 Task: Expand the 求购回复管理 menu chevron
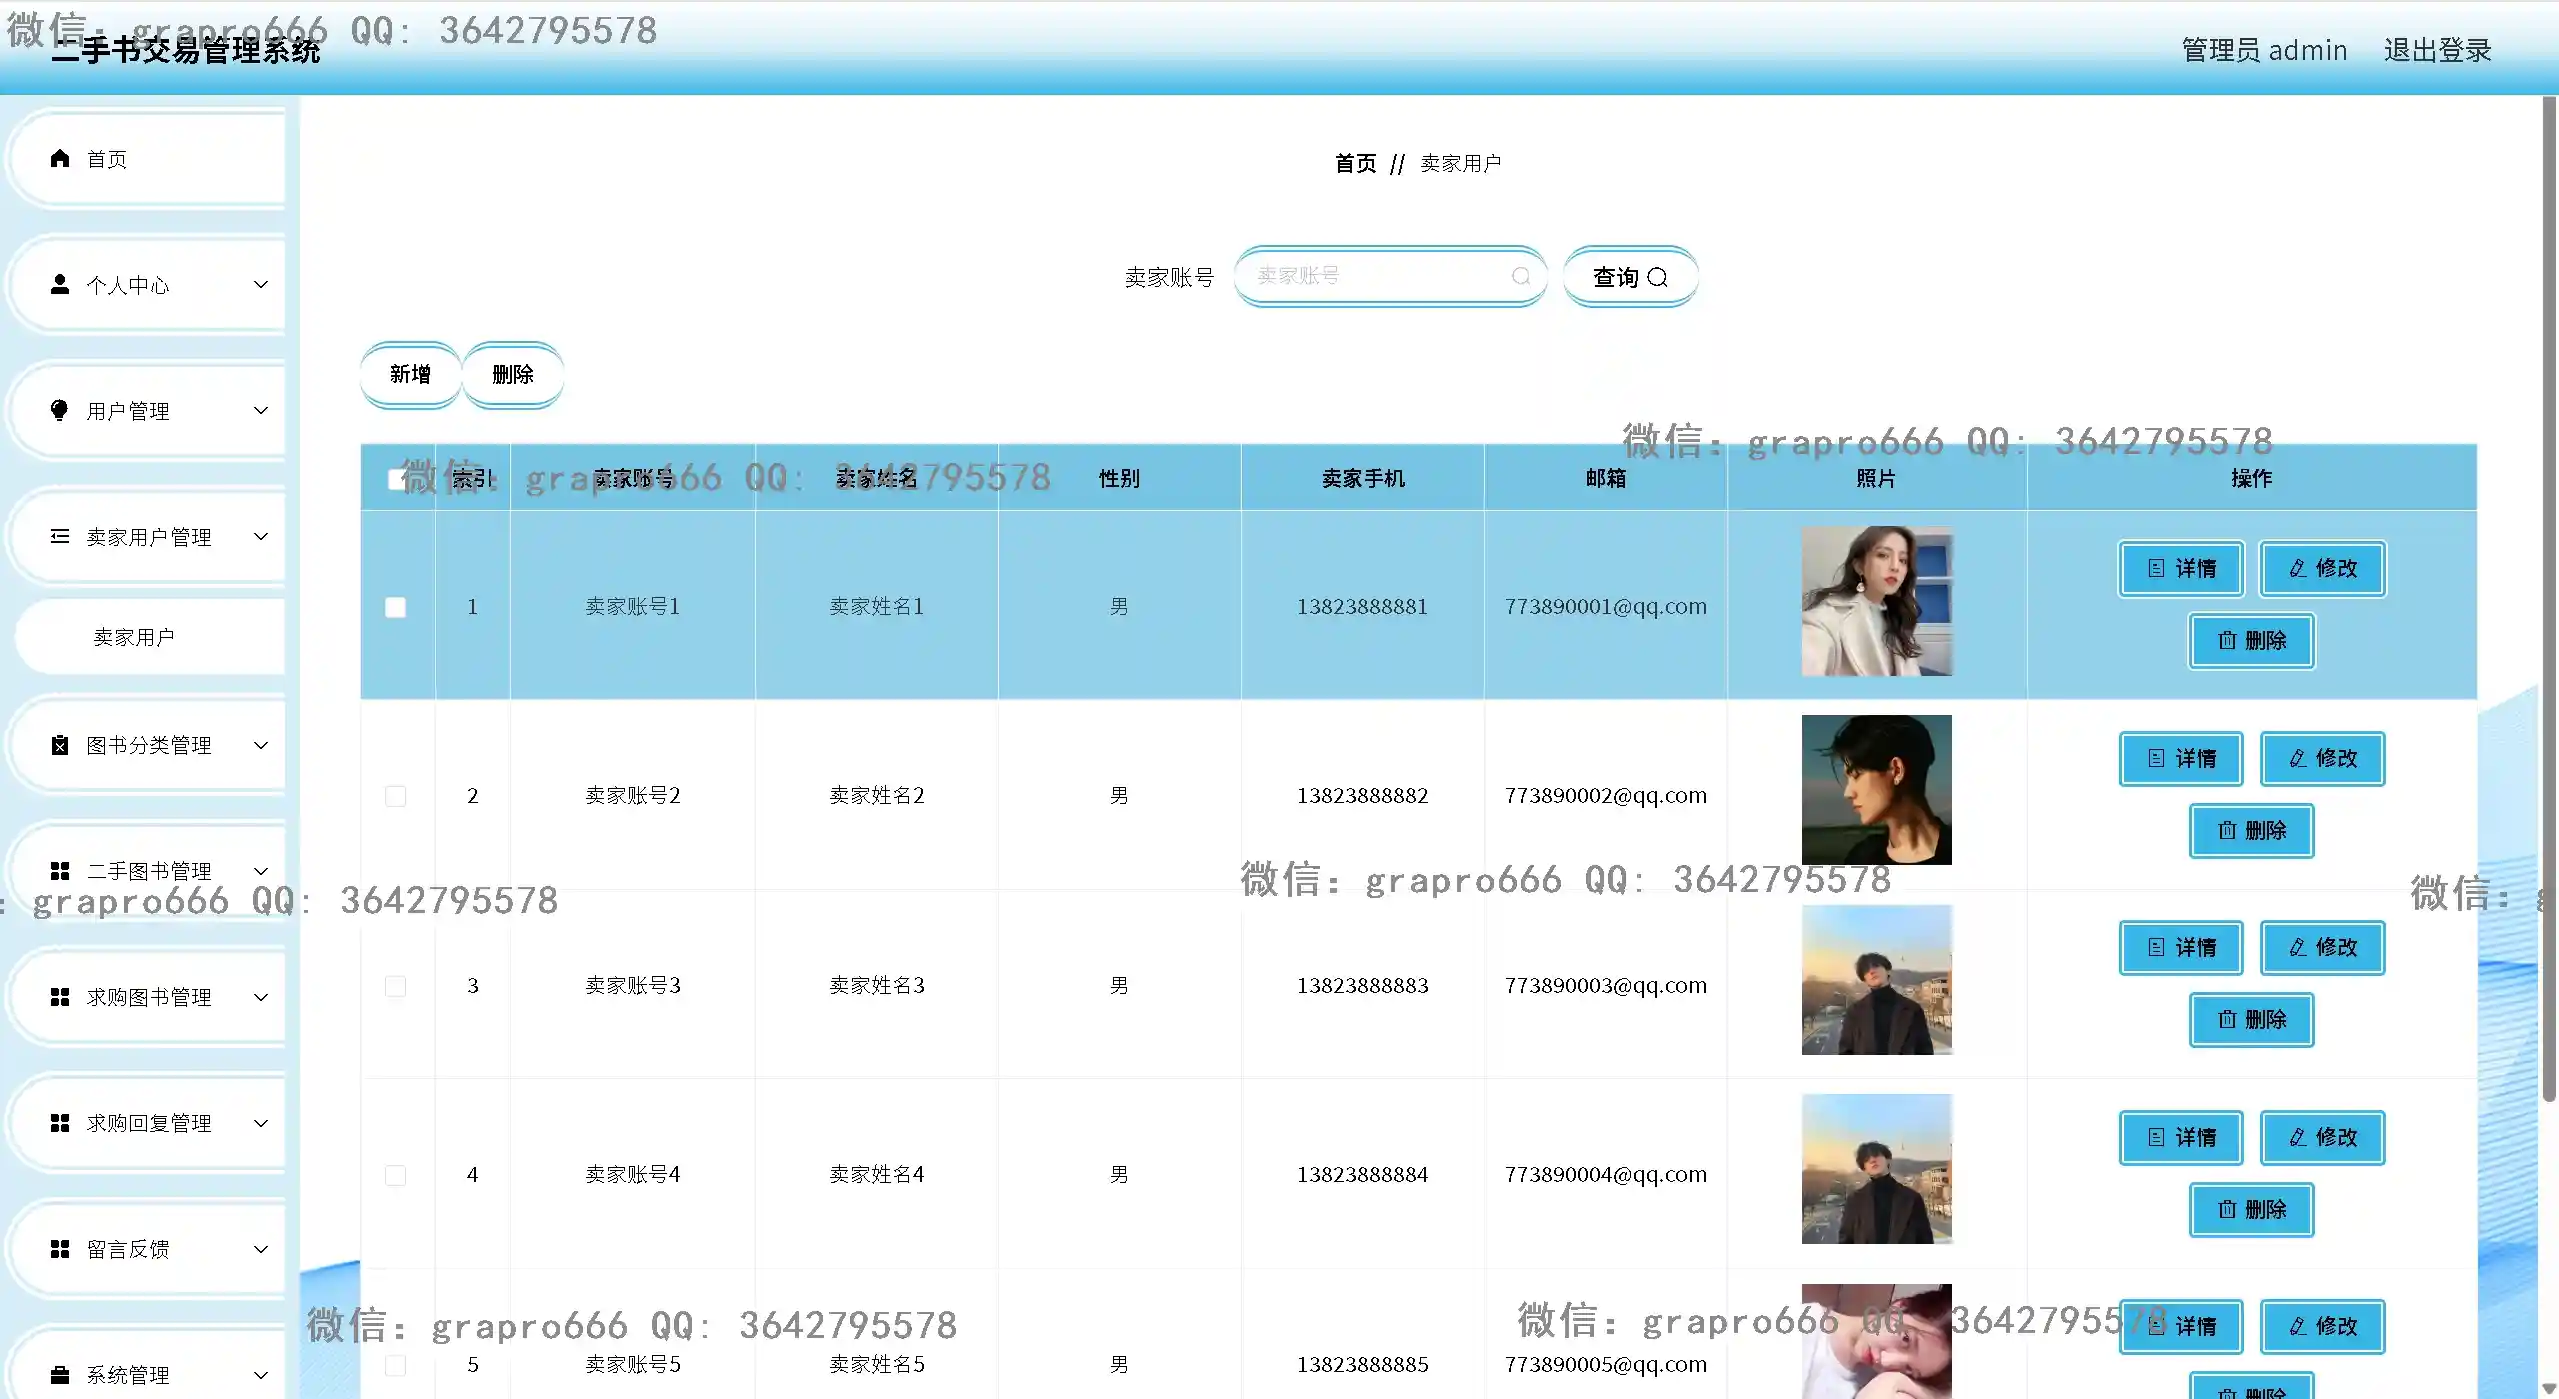[261, 1123]
